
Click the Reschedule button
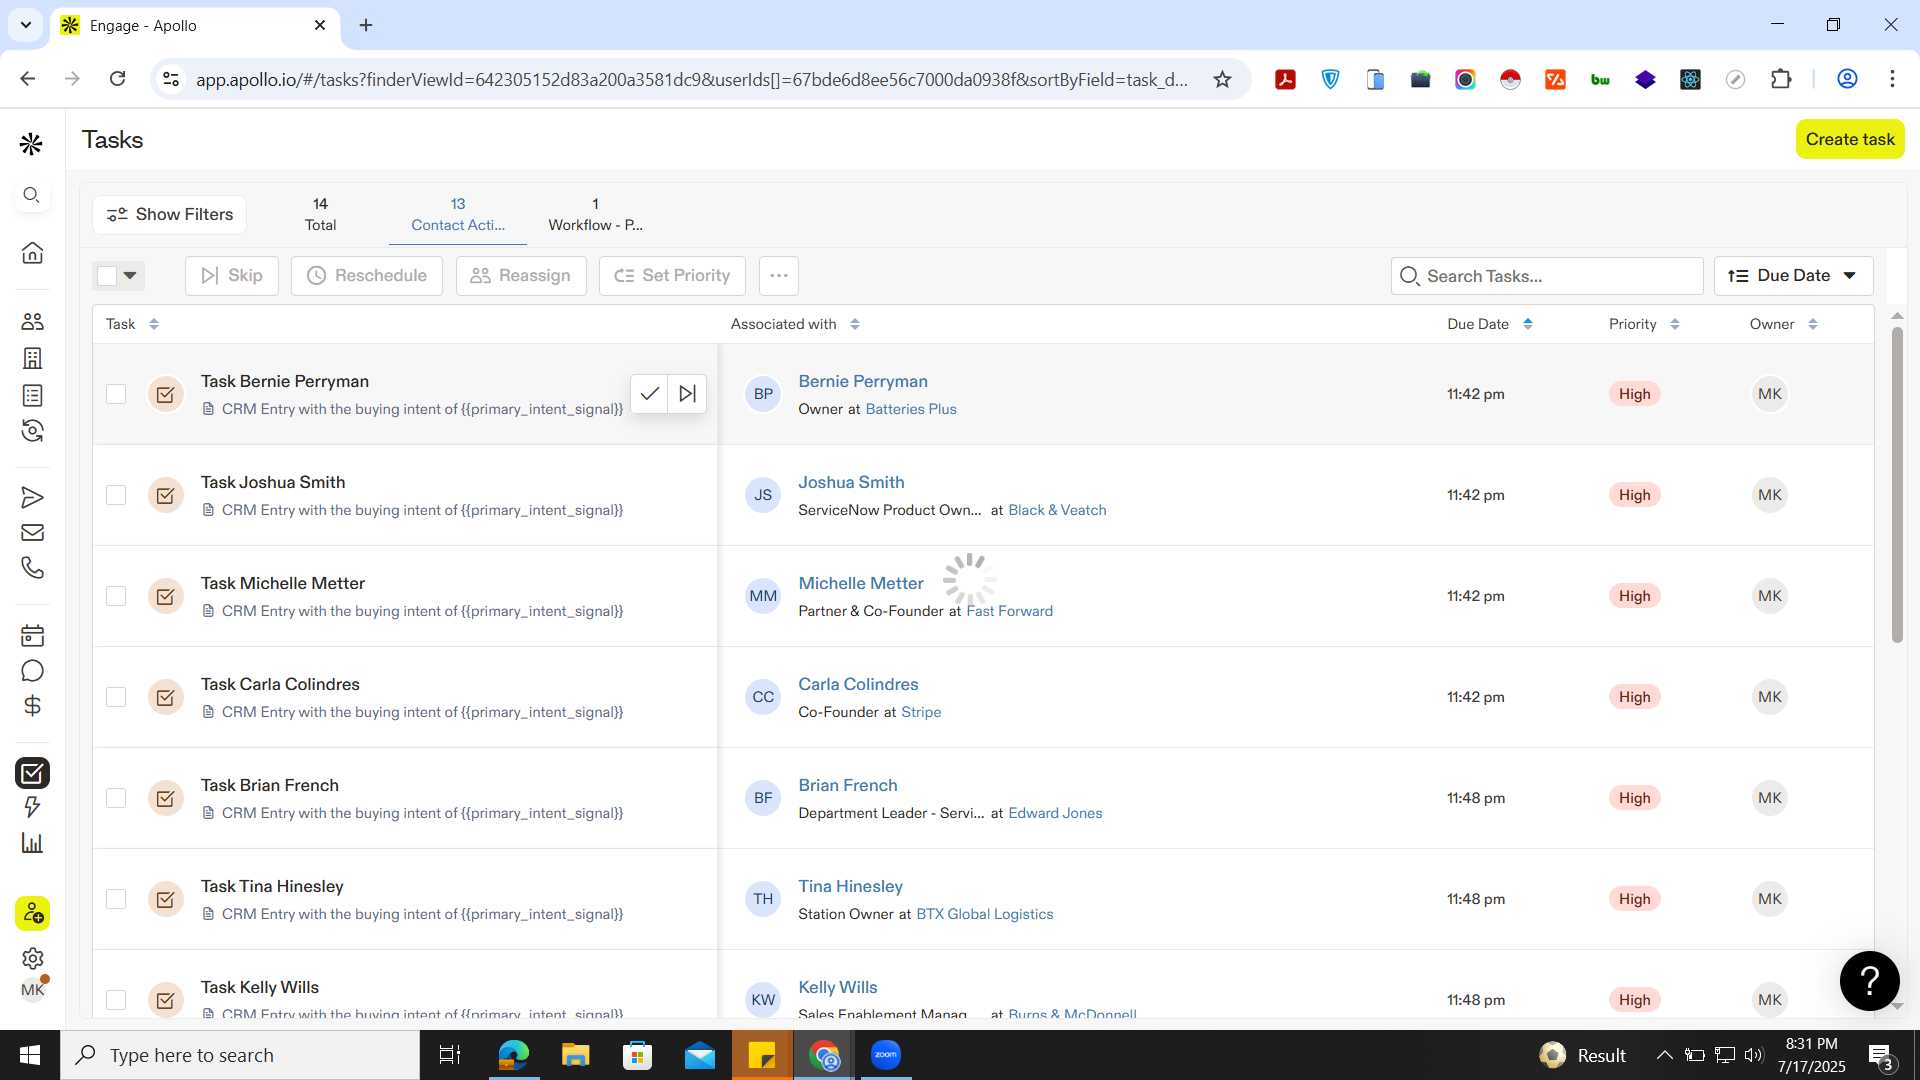click(367, 275)
